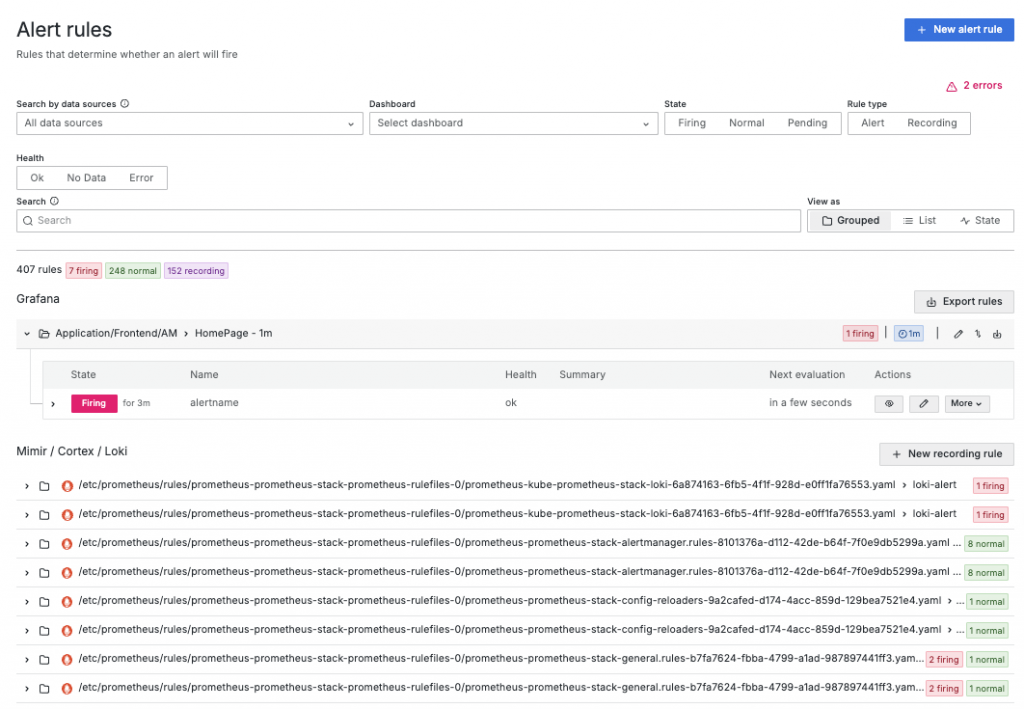Click the New alert rule button
1024x709 pixels.
point(958,29)
